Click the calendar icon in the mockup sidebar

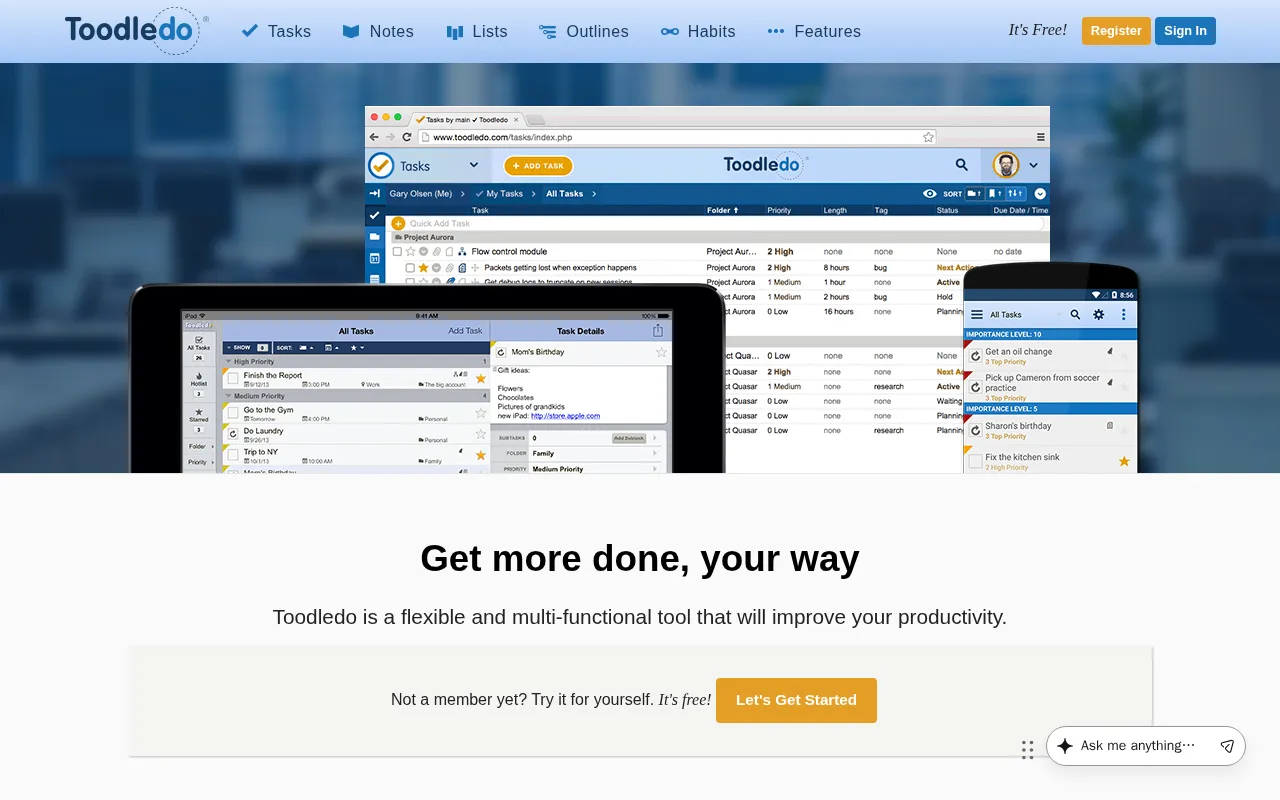point(375,258)
